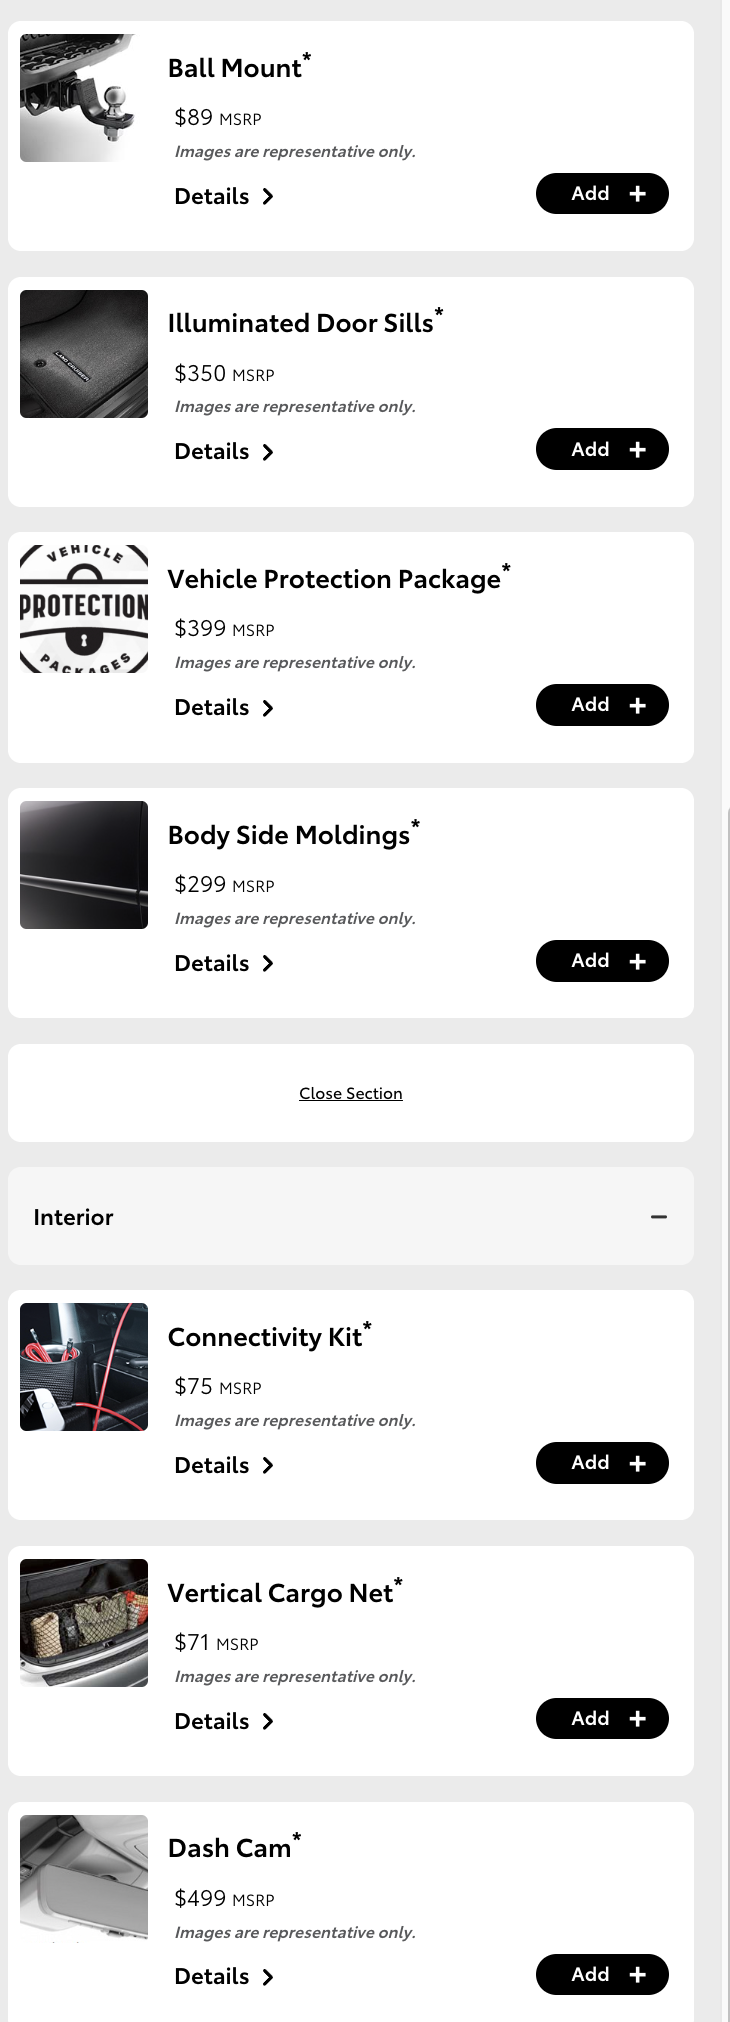Click the Interior section header
Image resolution: width=730 pixels, height=2022 pixels.
click(351, 1217)
